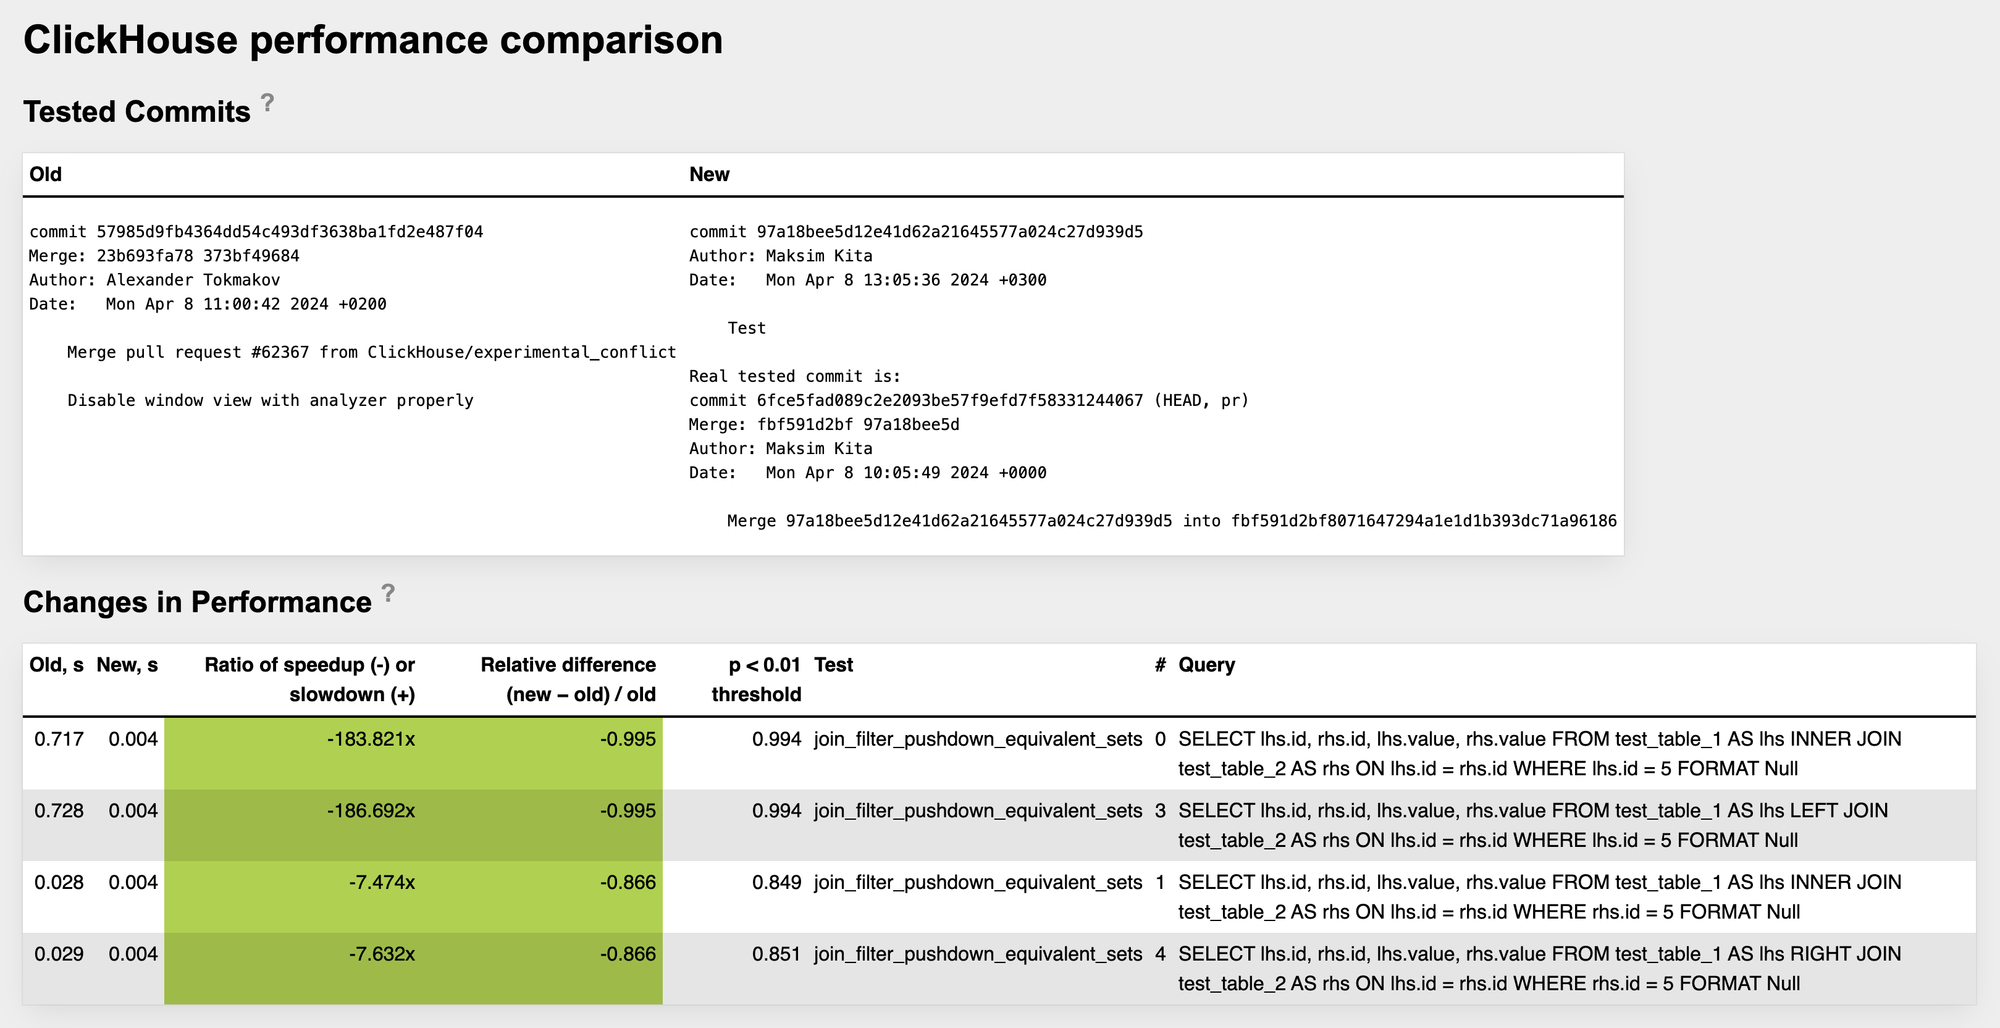2000x1028 pixels.
Task: Sort by the "Old, s" column header
Action: click(x=56, y=665)
